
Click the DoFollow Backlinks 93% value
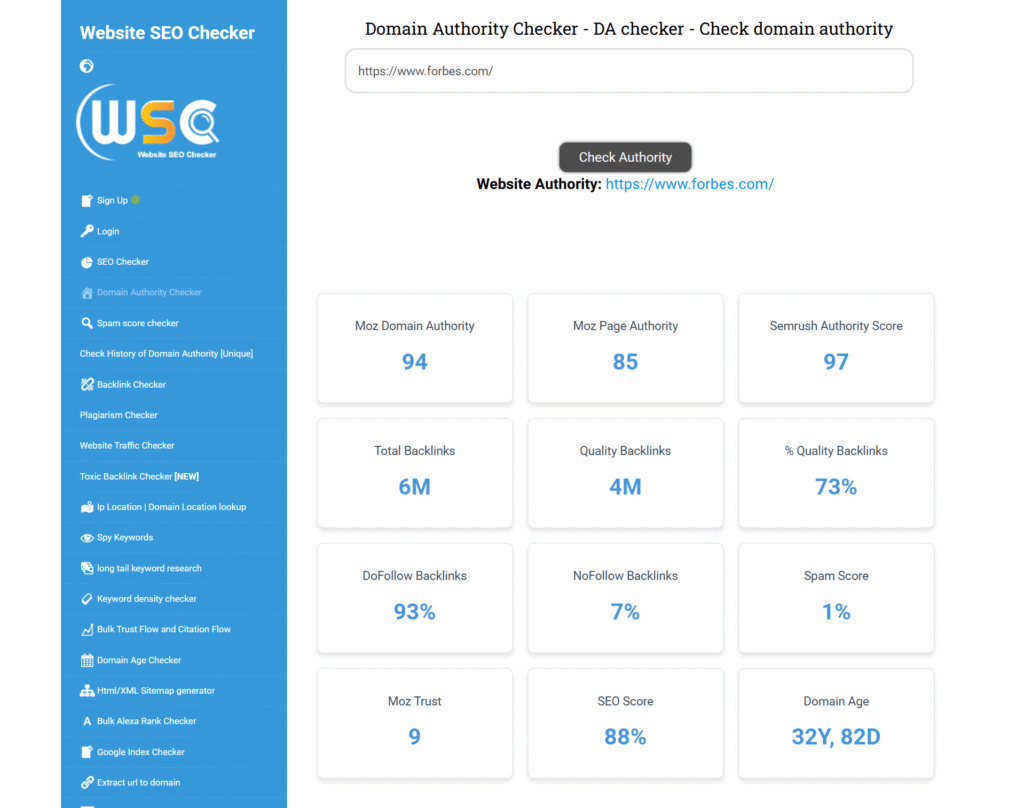coord(415,612)
